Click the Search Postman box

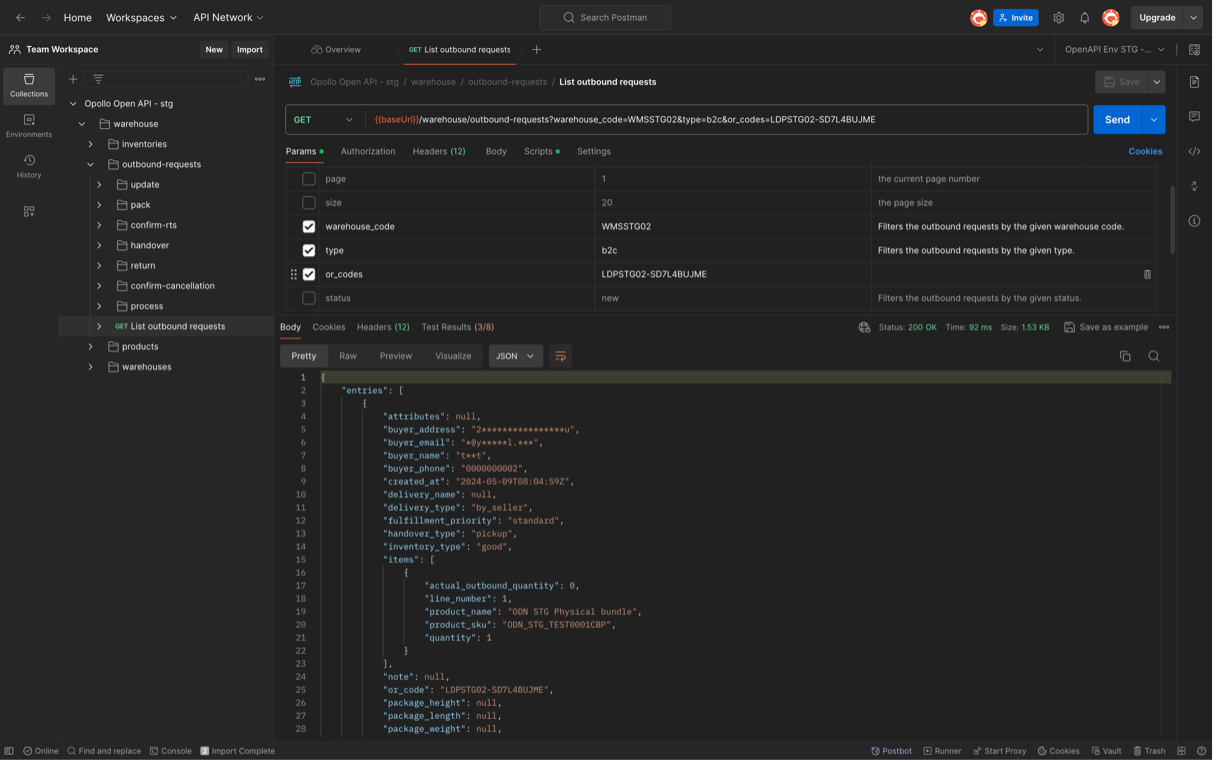[607, 18]
